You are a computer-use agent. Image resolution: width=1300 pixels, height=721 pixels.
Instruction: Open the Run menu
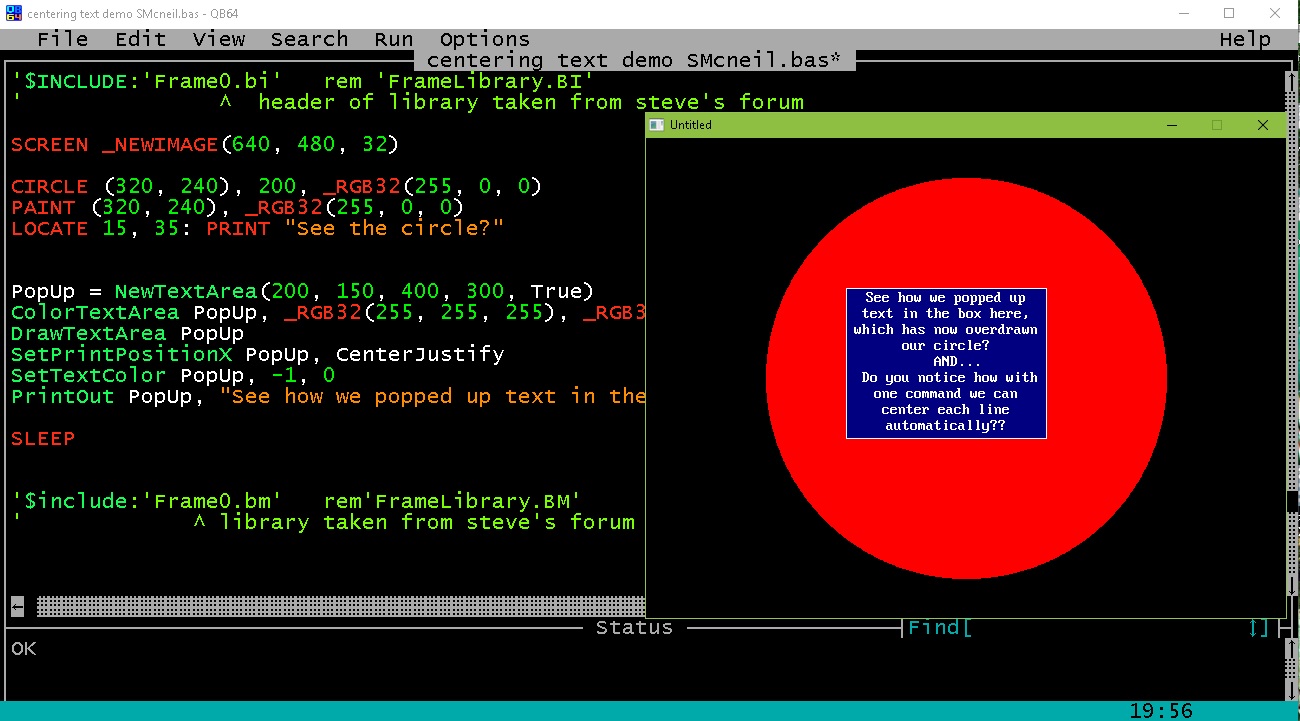[x=393, y=40]
